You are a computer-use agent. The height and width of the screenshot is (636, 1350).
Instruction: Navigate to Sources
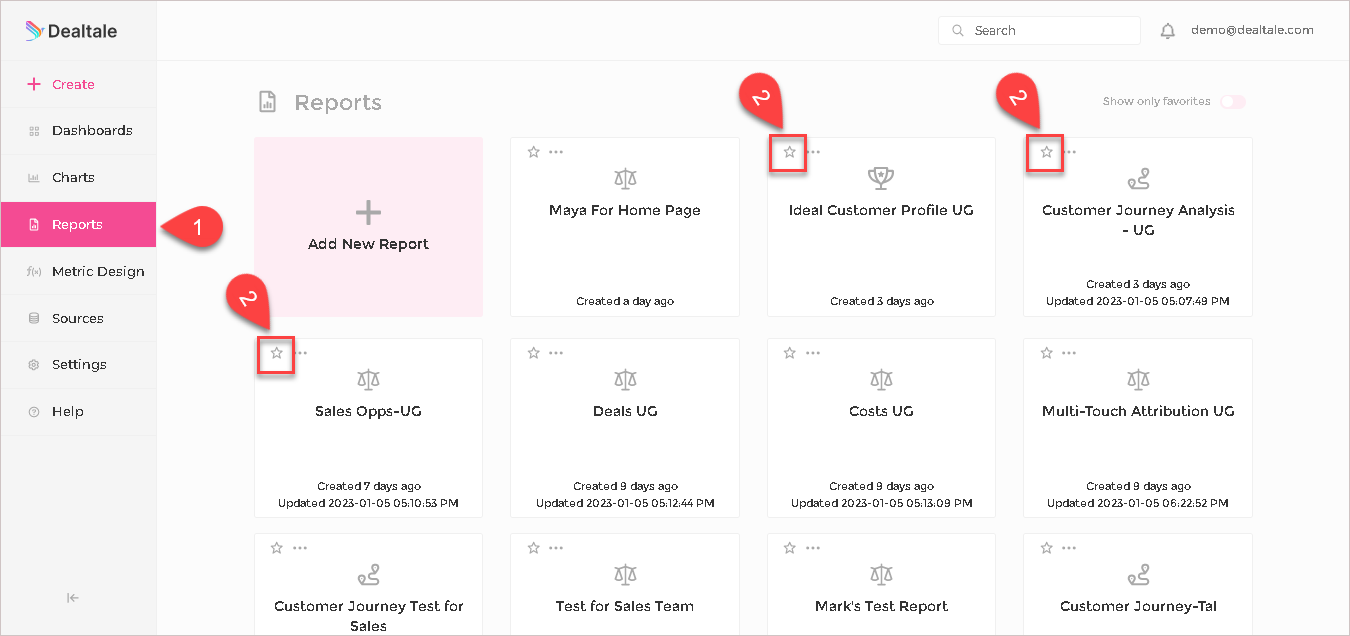[x=78, y=319]
